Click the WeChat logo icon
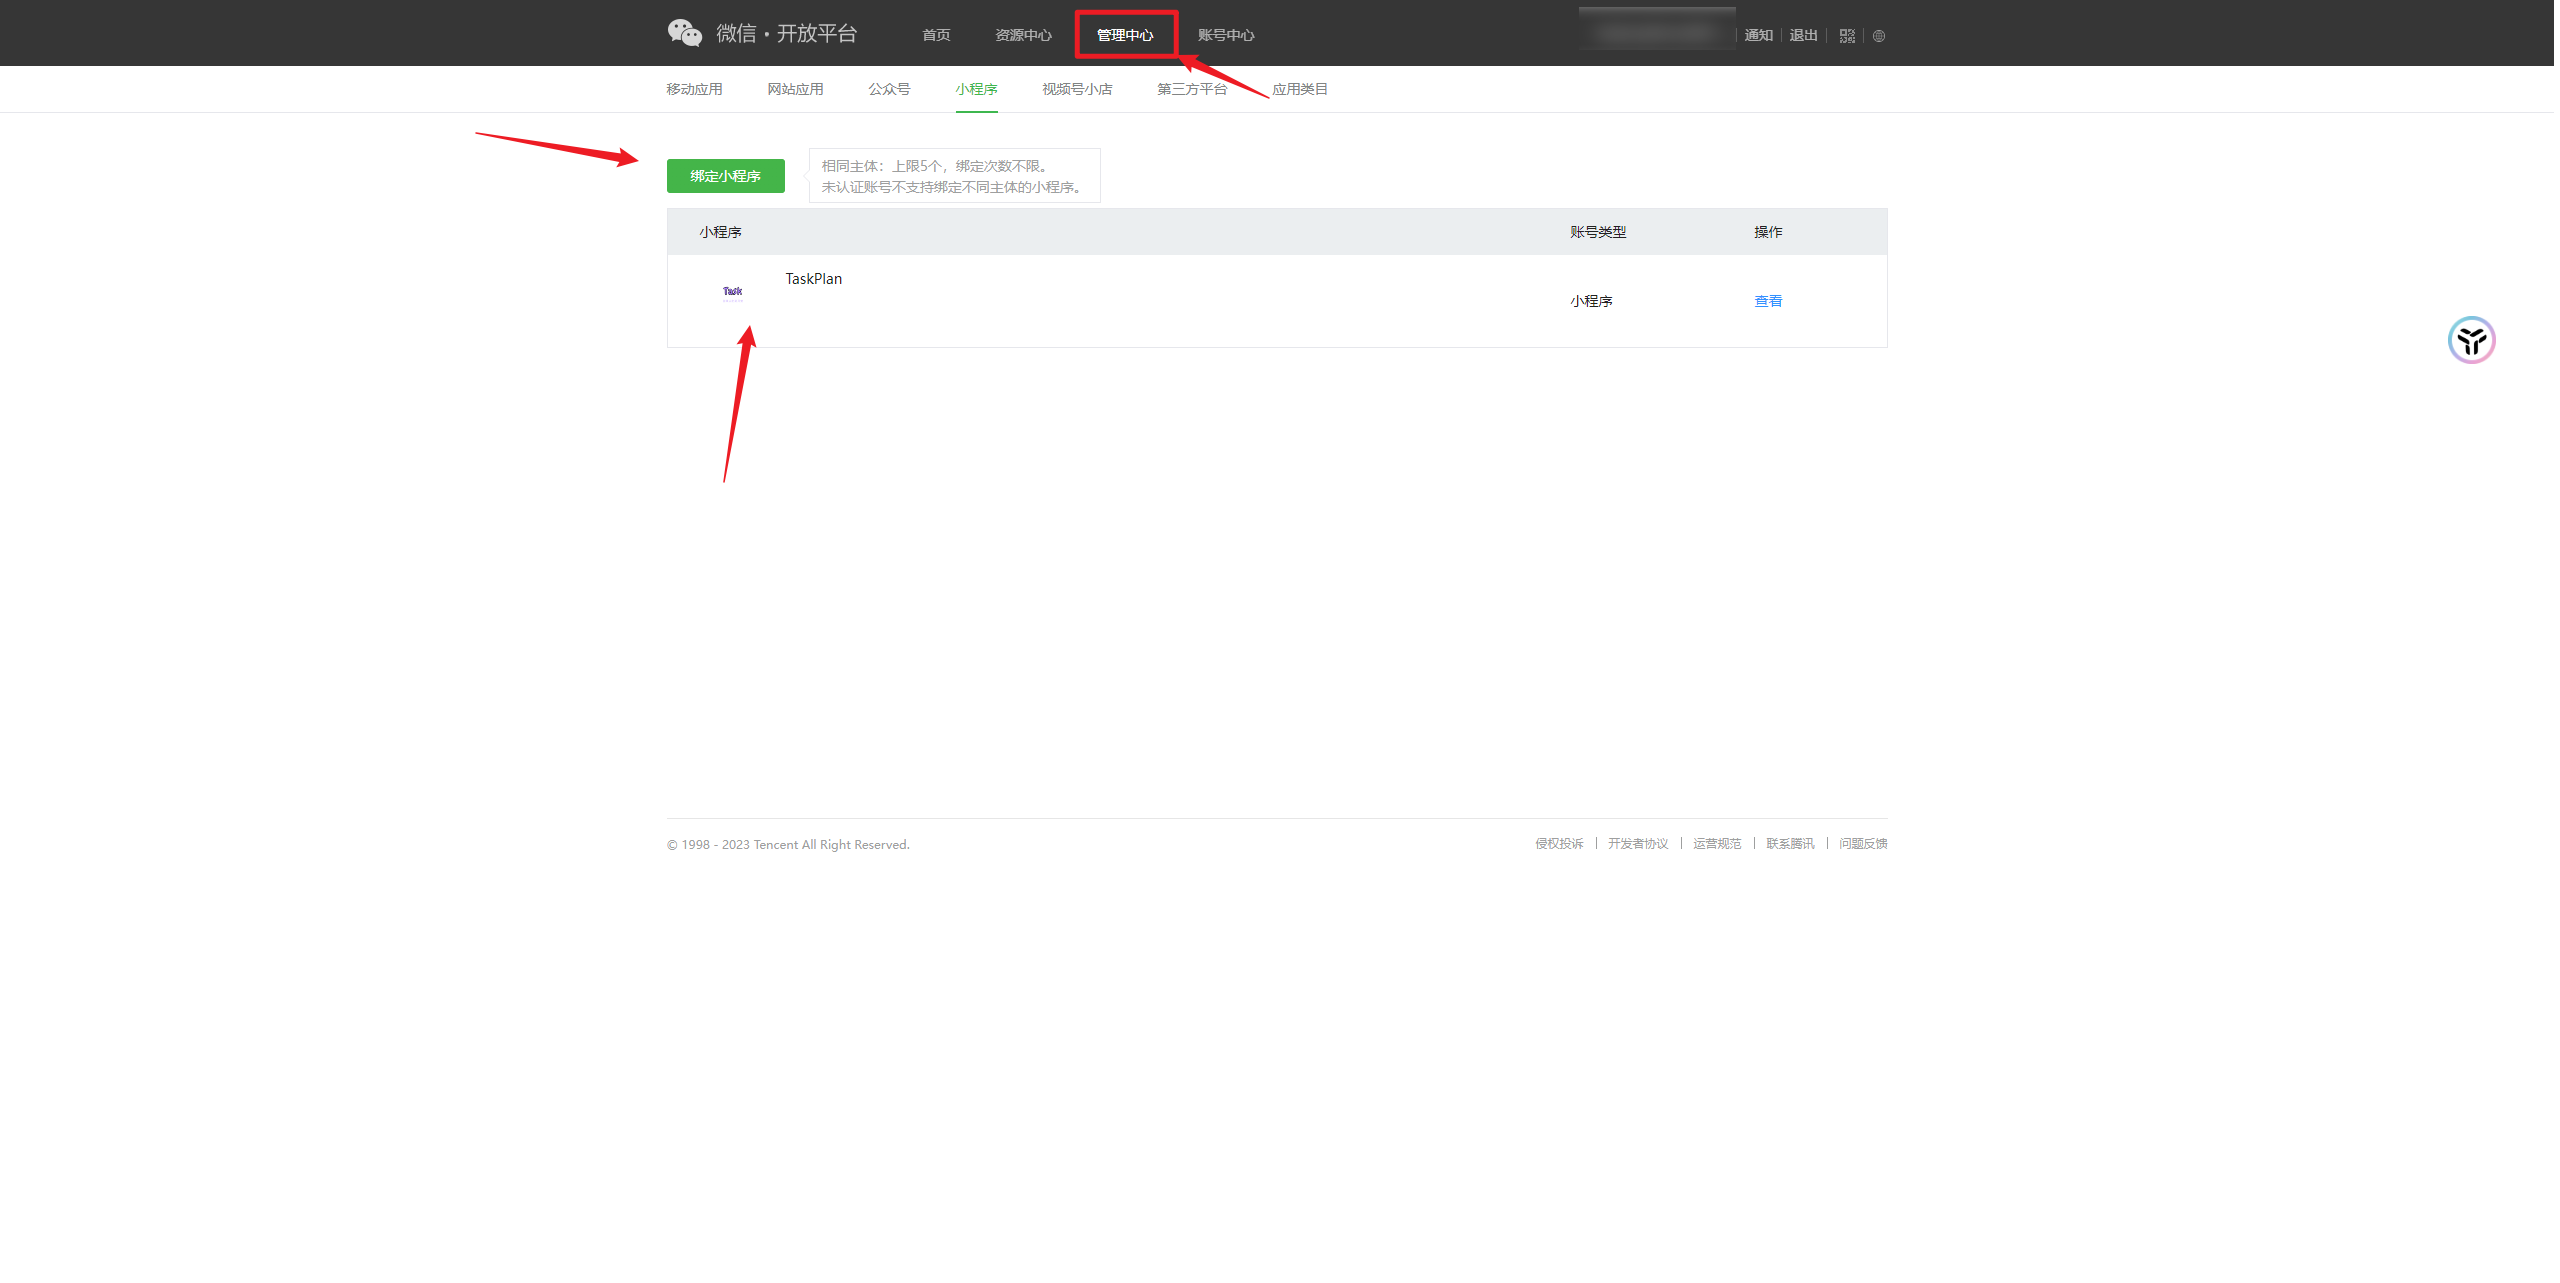This screenshot has width=2560, height=1283. tap(685, 33)
